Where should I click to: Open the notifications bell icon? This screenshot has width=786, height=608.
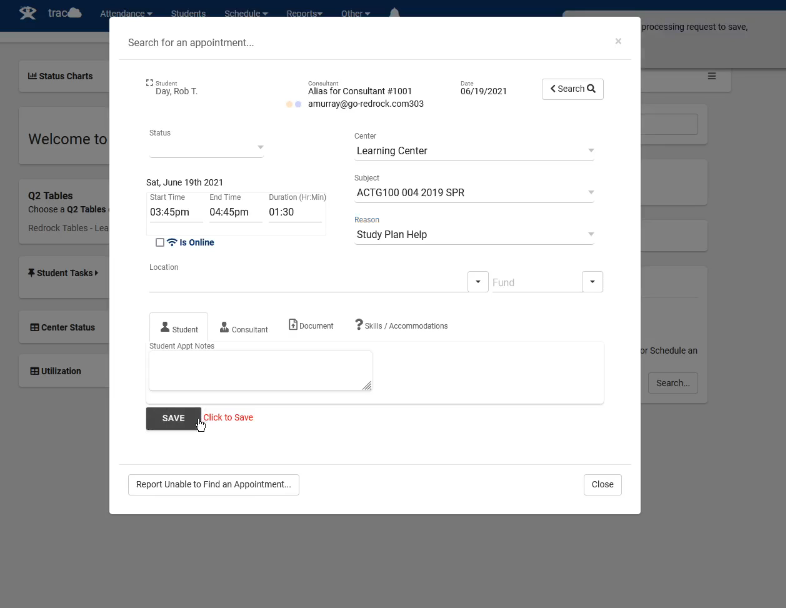click(x=395, y=13)
